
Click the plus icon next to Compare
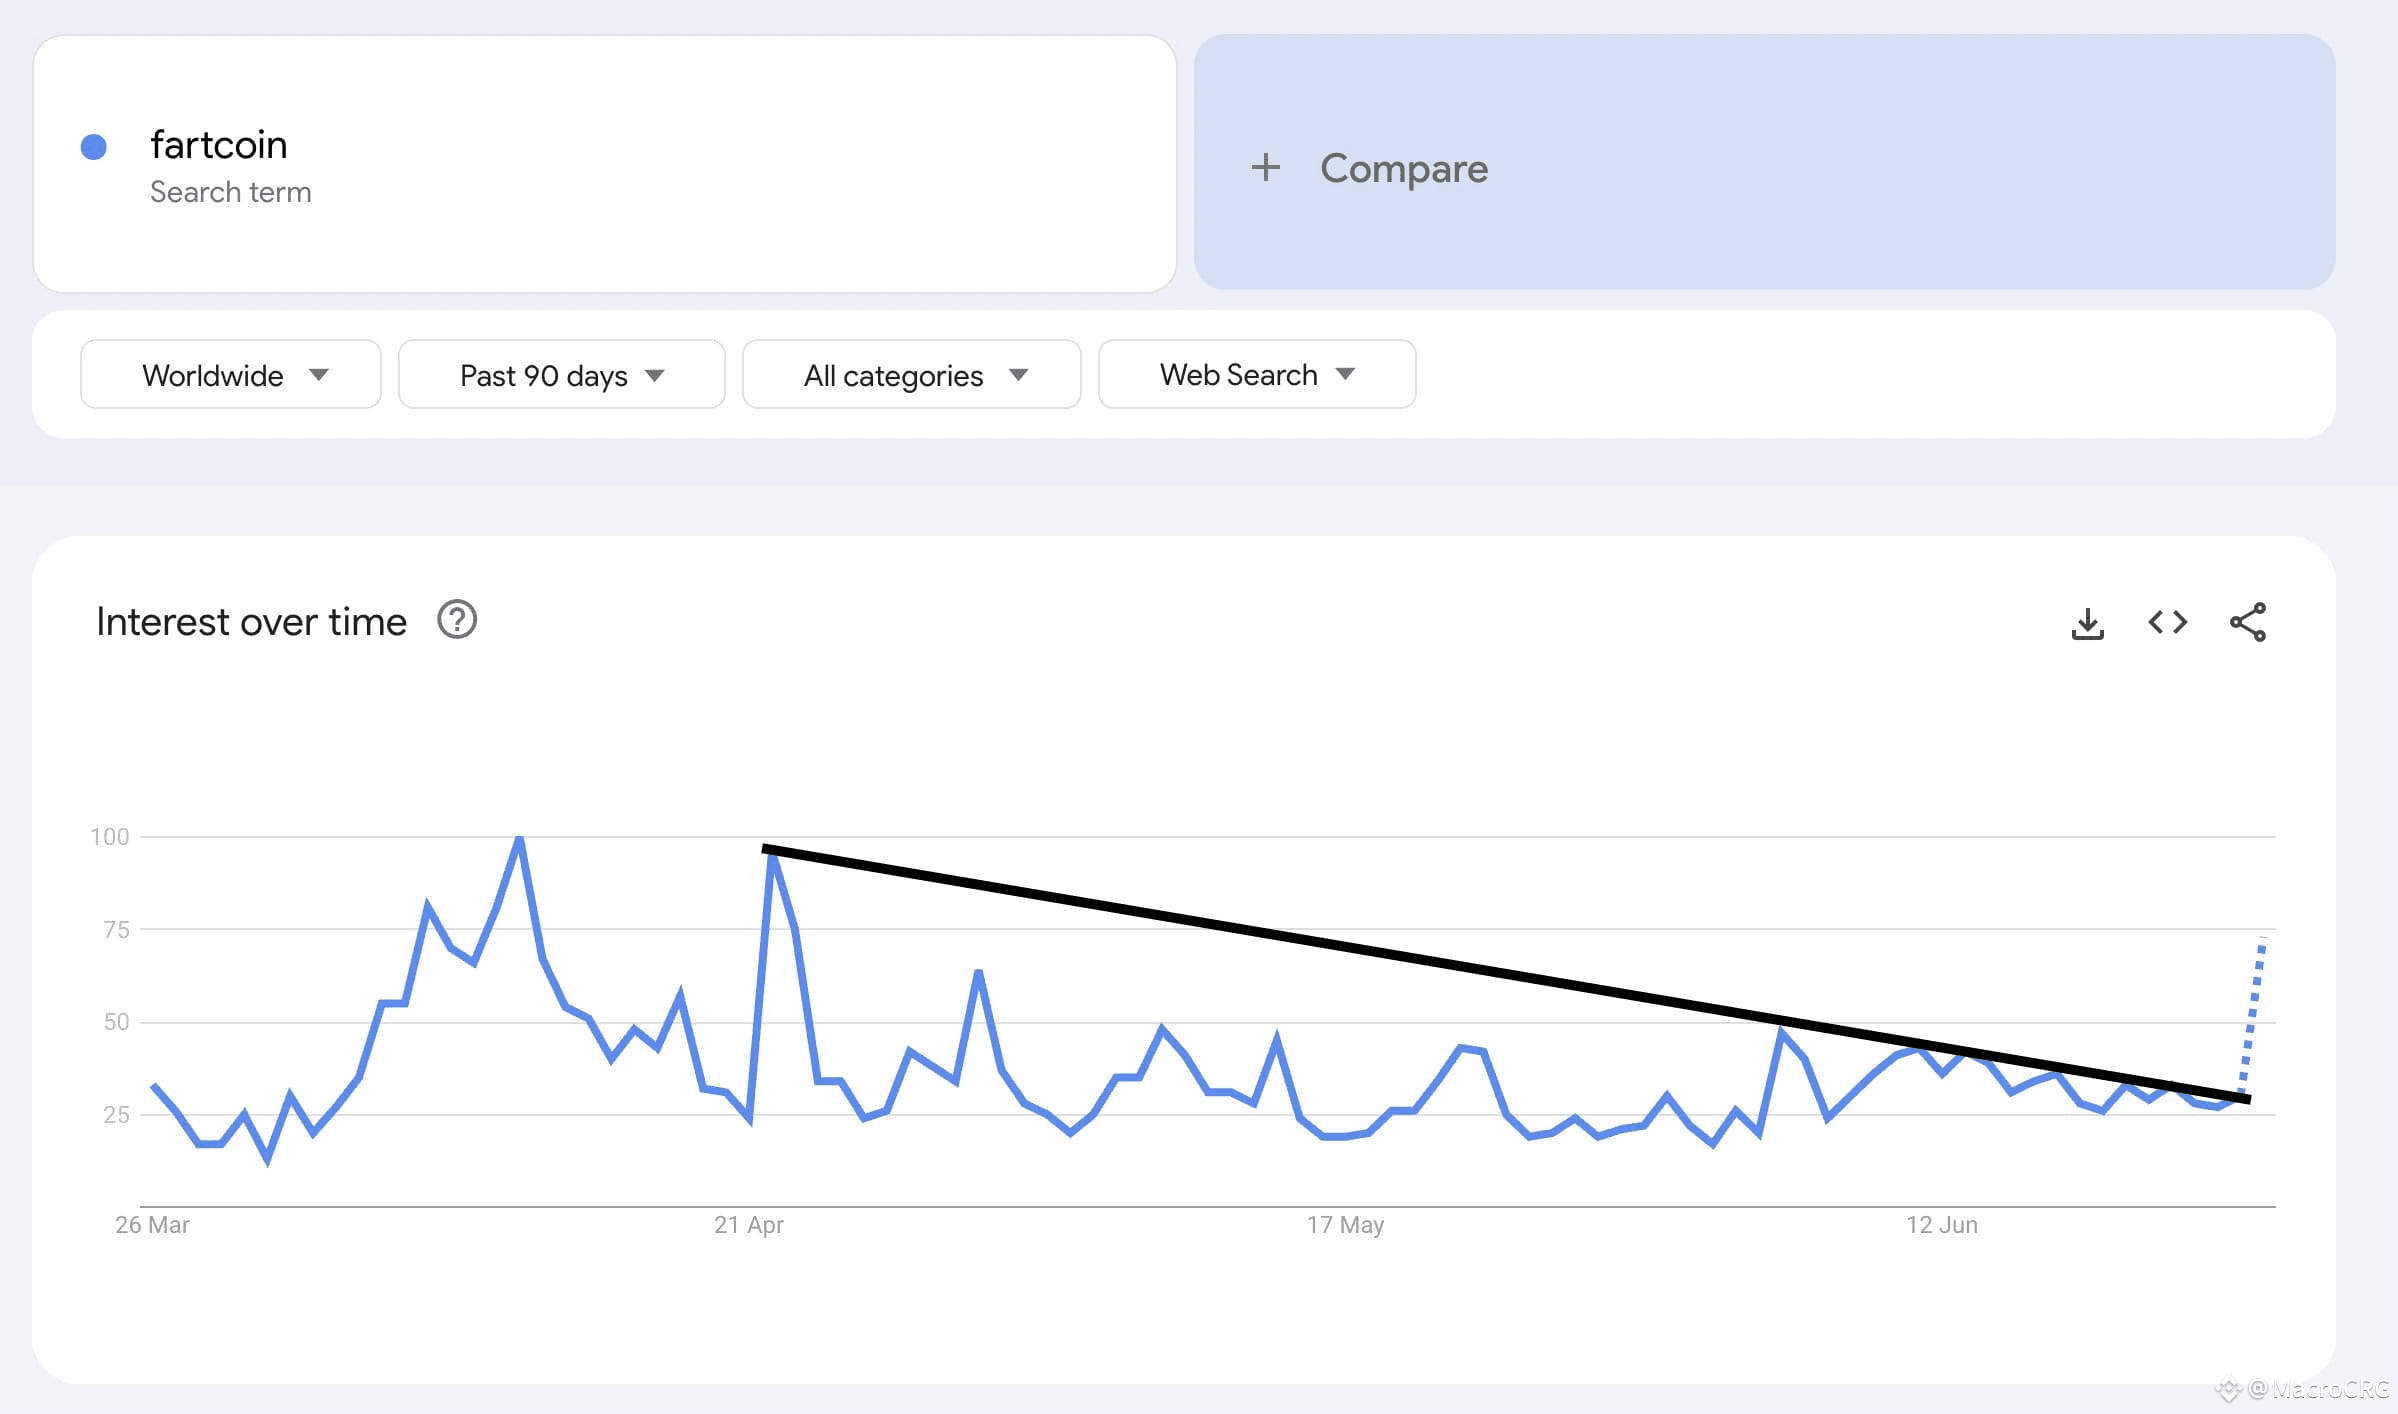(x=1265, y=167)
